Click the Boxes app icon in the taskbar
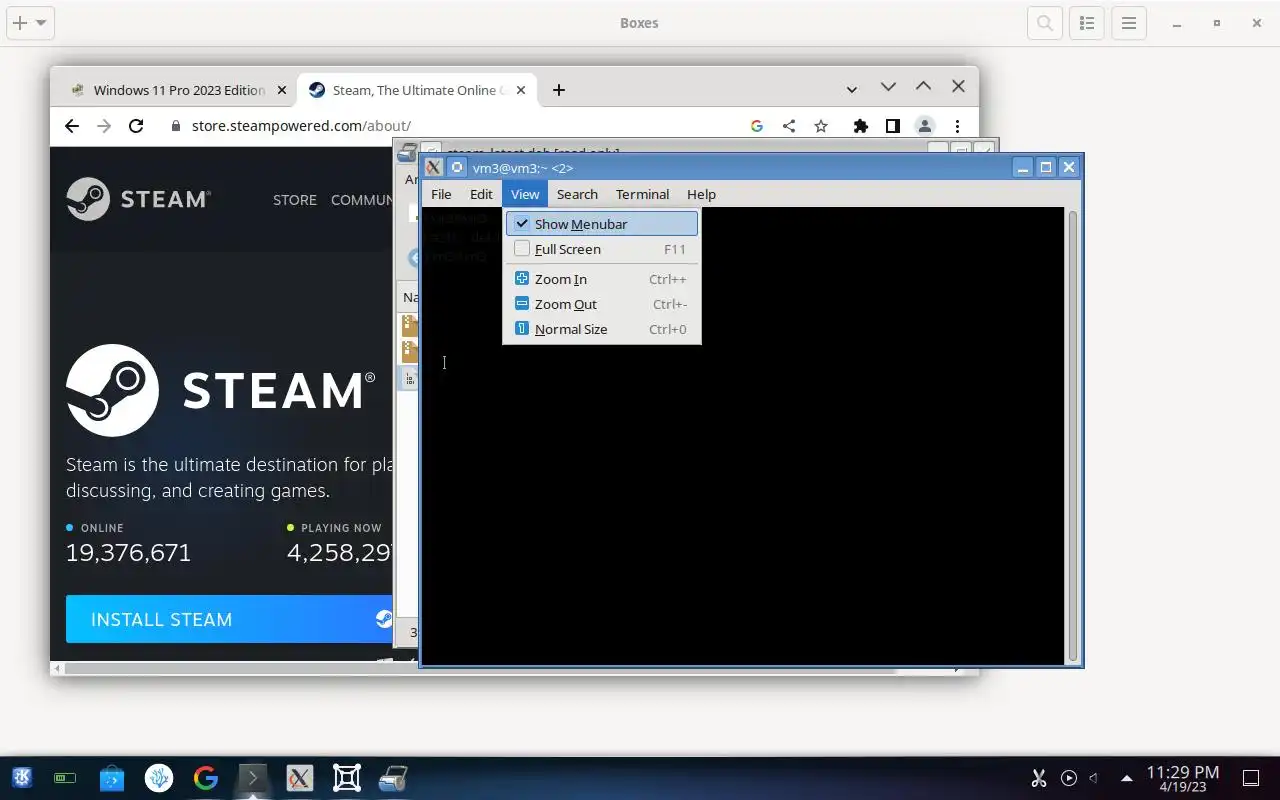Screen dimensions: 1280x800 pos(347,778)
